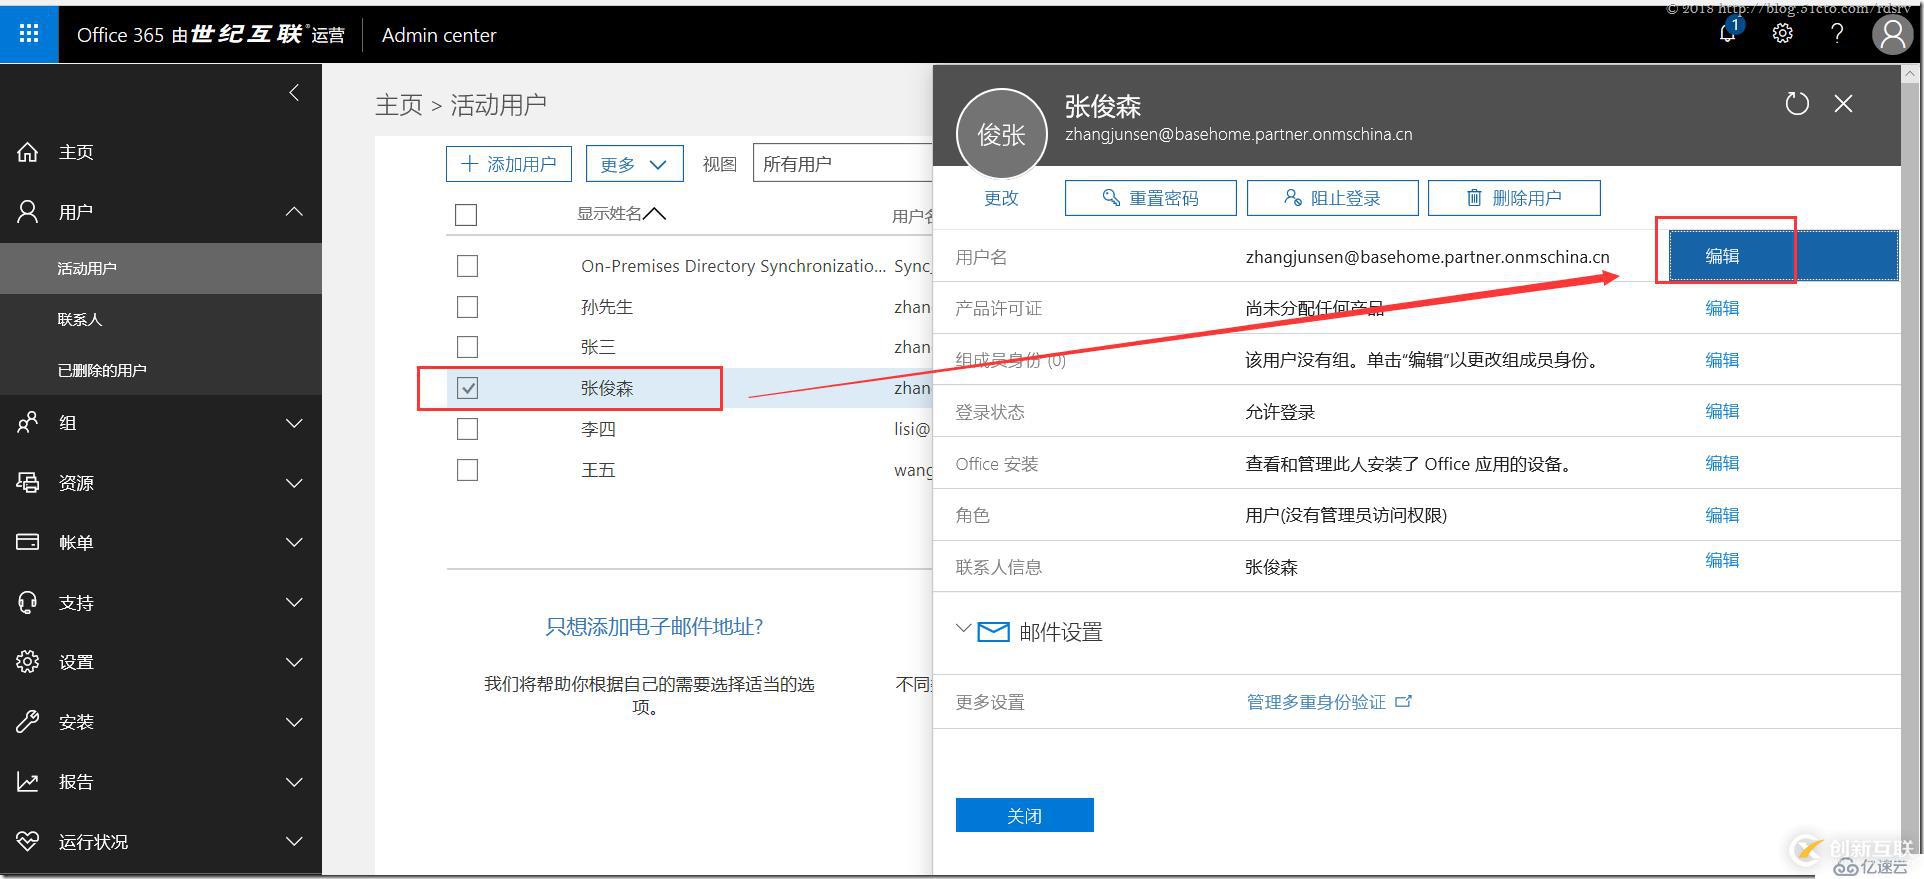Open 报告 in sidebar menu
The height and width of the screenshot is (879, 1924).
pos(76,782)
